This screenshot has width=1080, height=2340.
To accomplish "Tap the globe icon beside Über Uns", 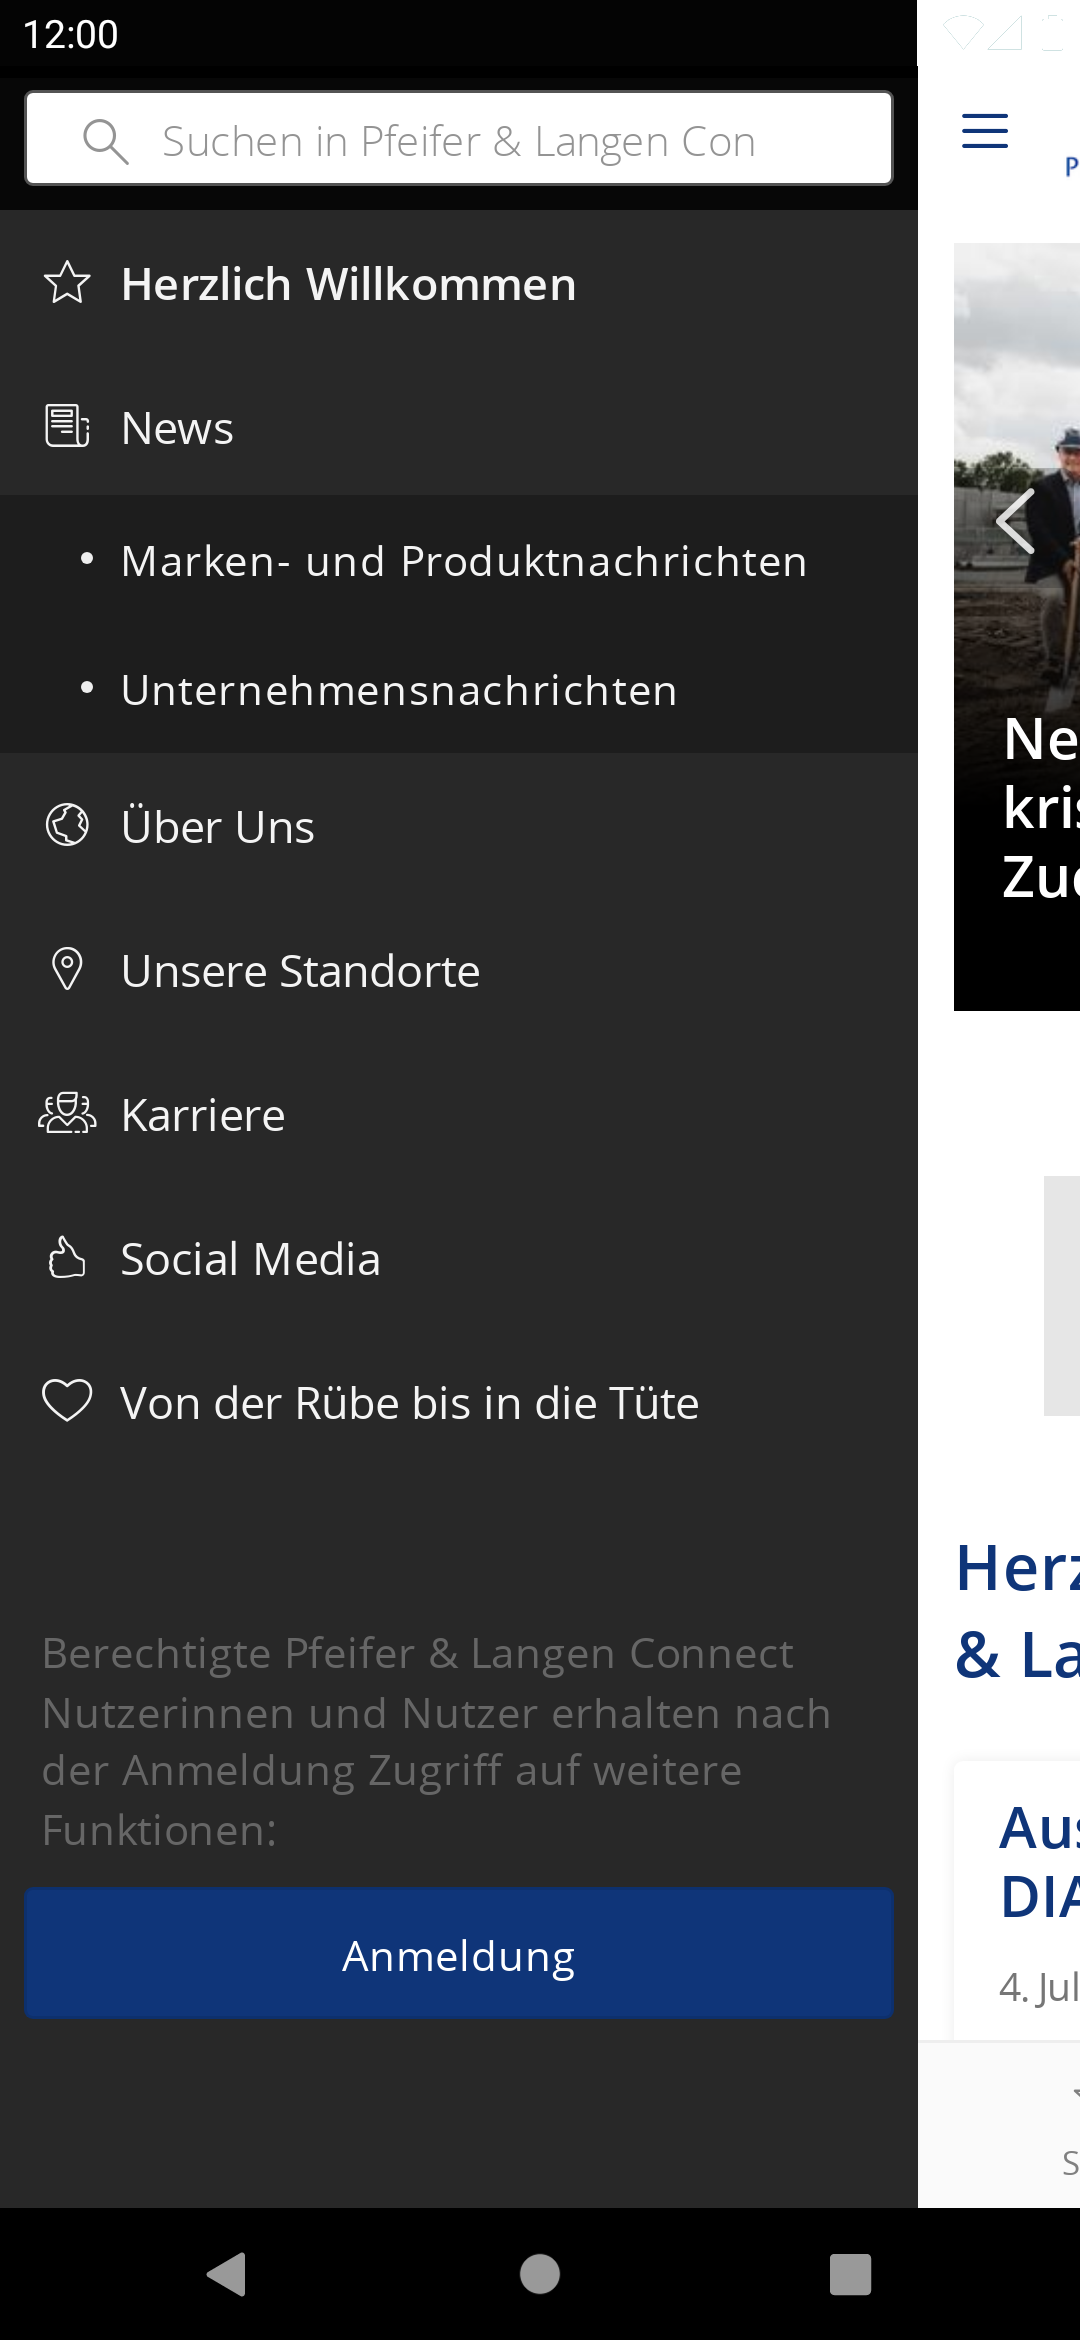I will 67,825.
